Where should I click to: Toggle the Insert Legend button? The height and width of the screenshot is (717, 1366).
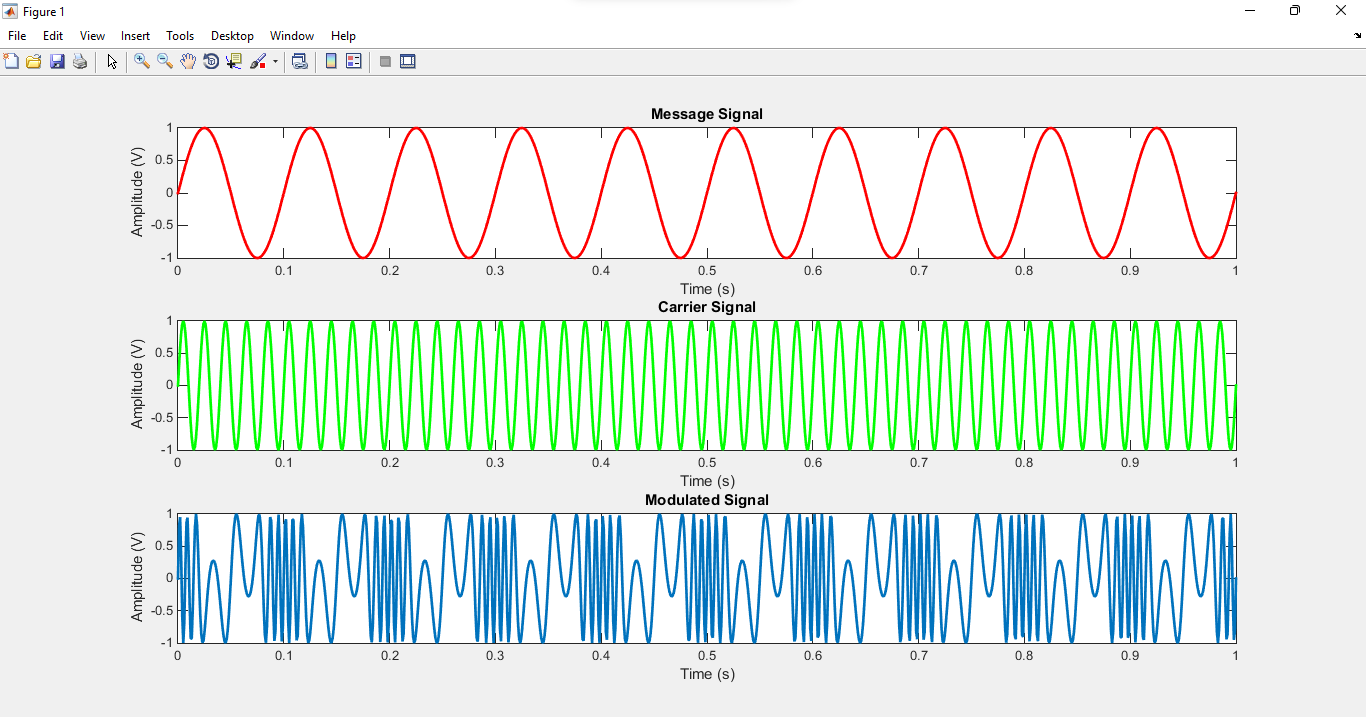[353, 62]
